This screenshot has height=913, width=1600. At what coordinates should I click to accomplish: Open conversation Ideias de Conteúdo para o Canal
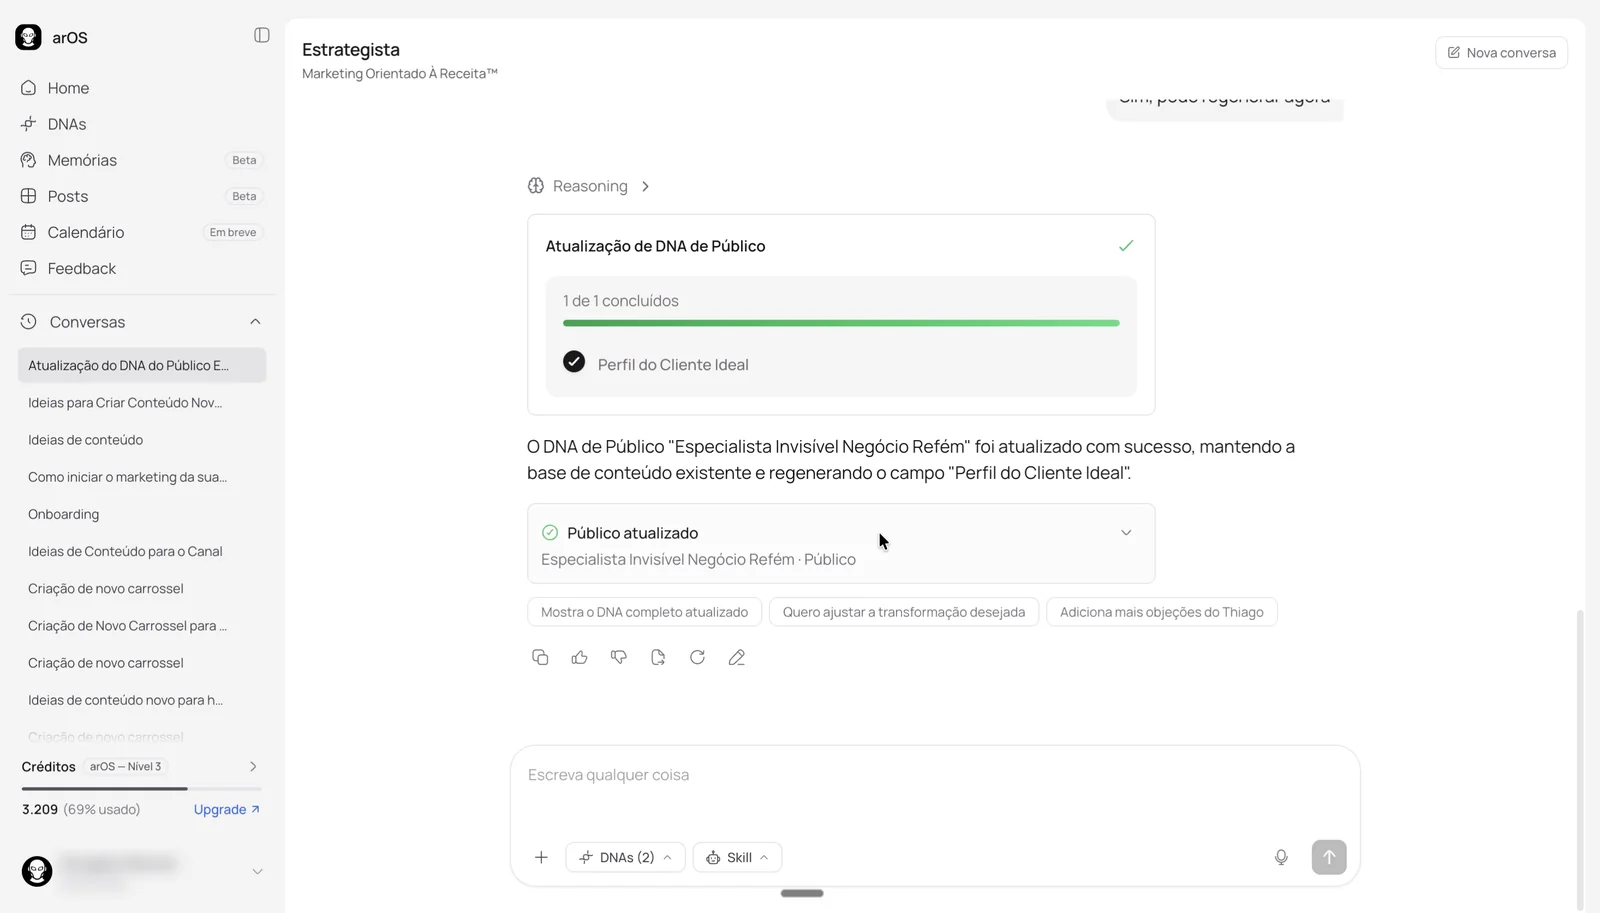coord(142,551)
